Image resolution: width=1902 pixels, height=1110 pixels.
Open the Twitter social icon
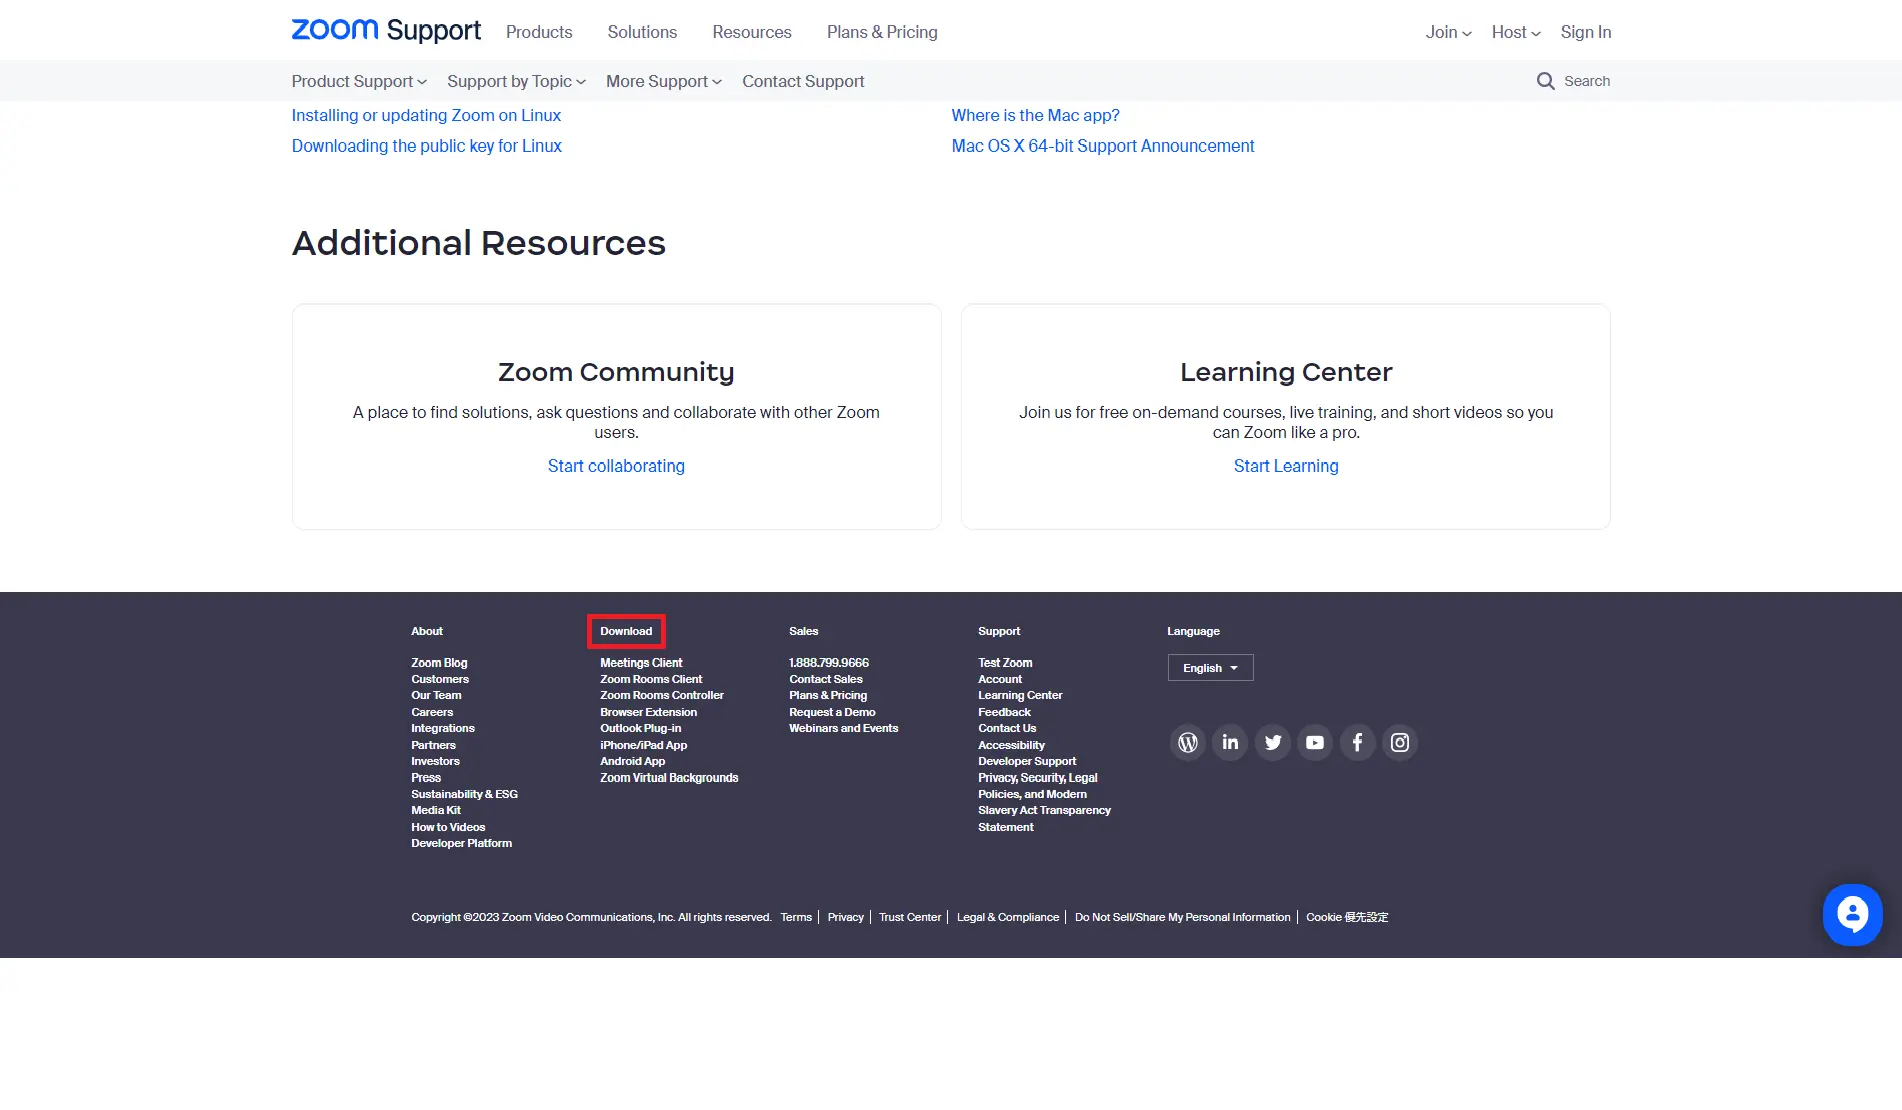[x=1273, y=742]
